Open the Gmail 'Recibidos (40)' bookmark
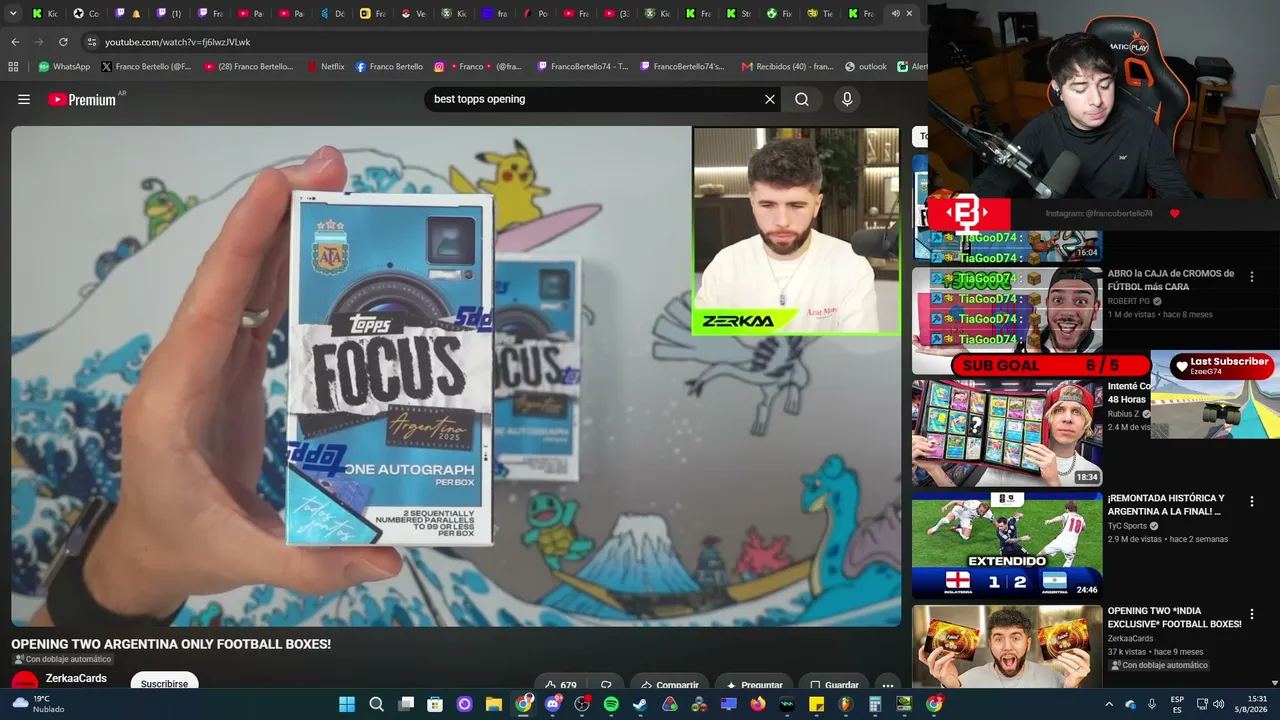This screenshot has height=720, width=1280. point(787,67)
